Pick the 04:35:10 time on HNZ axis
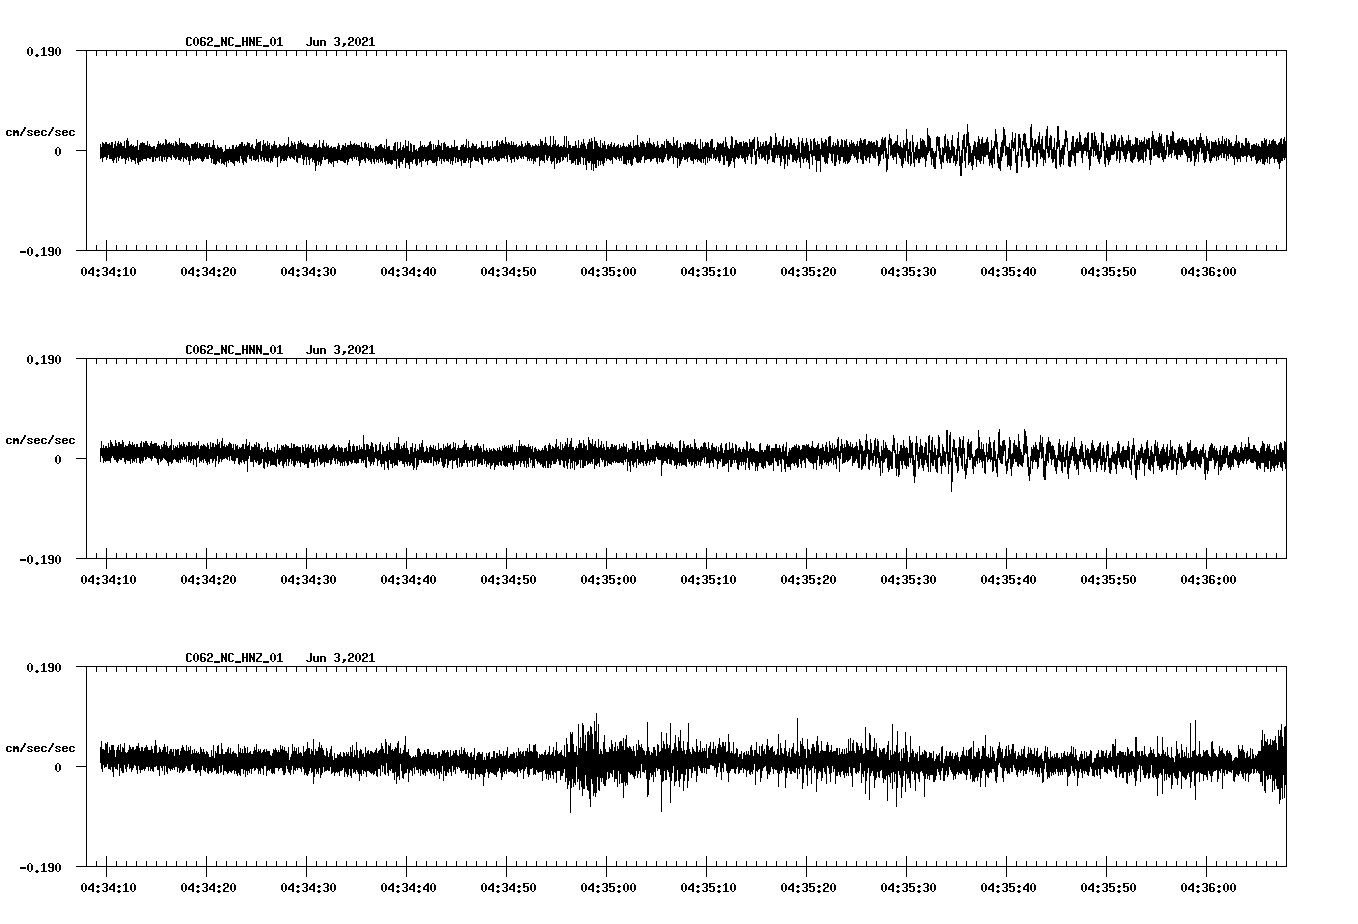Image resolution: width=1358 pixels, height=924 pixels. click(x=708, y=888)
